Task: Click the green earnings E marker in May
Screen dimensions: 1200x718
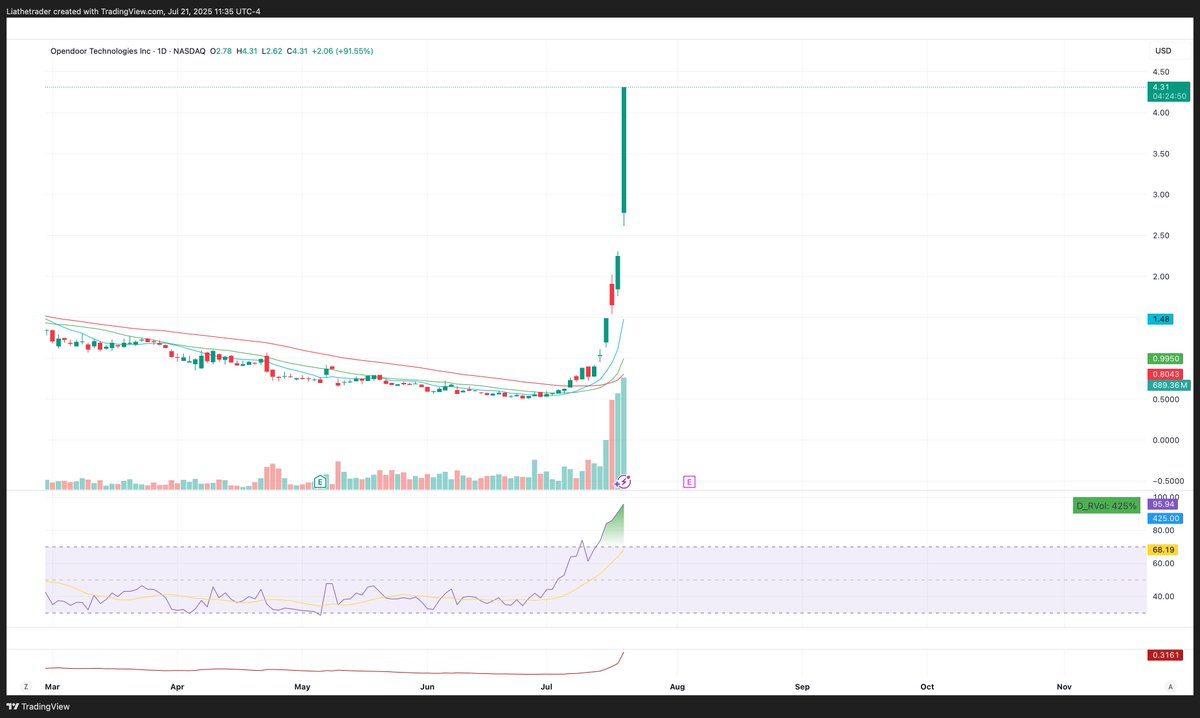Action: pyautogui.click(x=321, y=481)
